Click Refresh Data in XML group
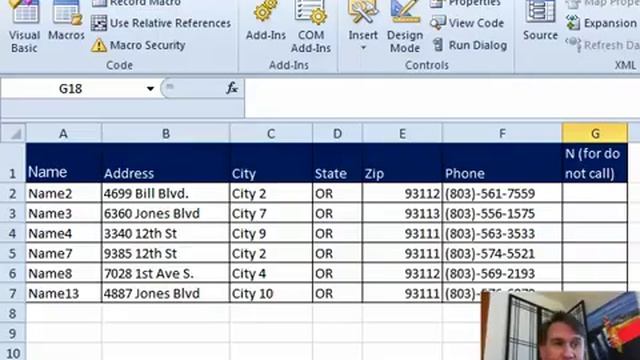The width and height of the screenshot is (640, 360). click(x=602, y=45)
